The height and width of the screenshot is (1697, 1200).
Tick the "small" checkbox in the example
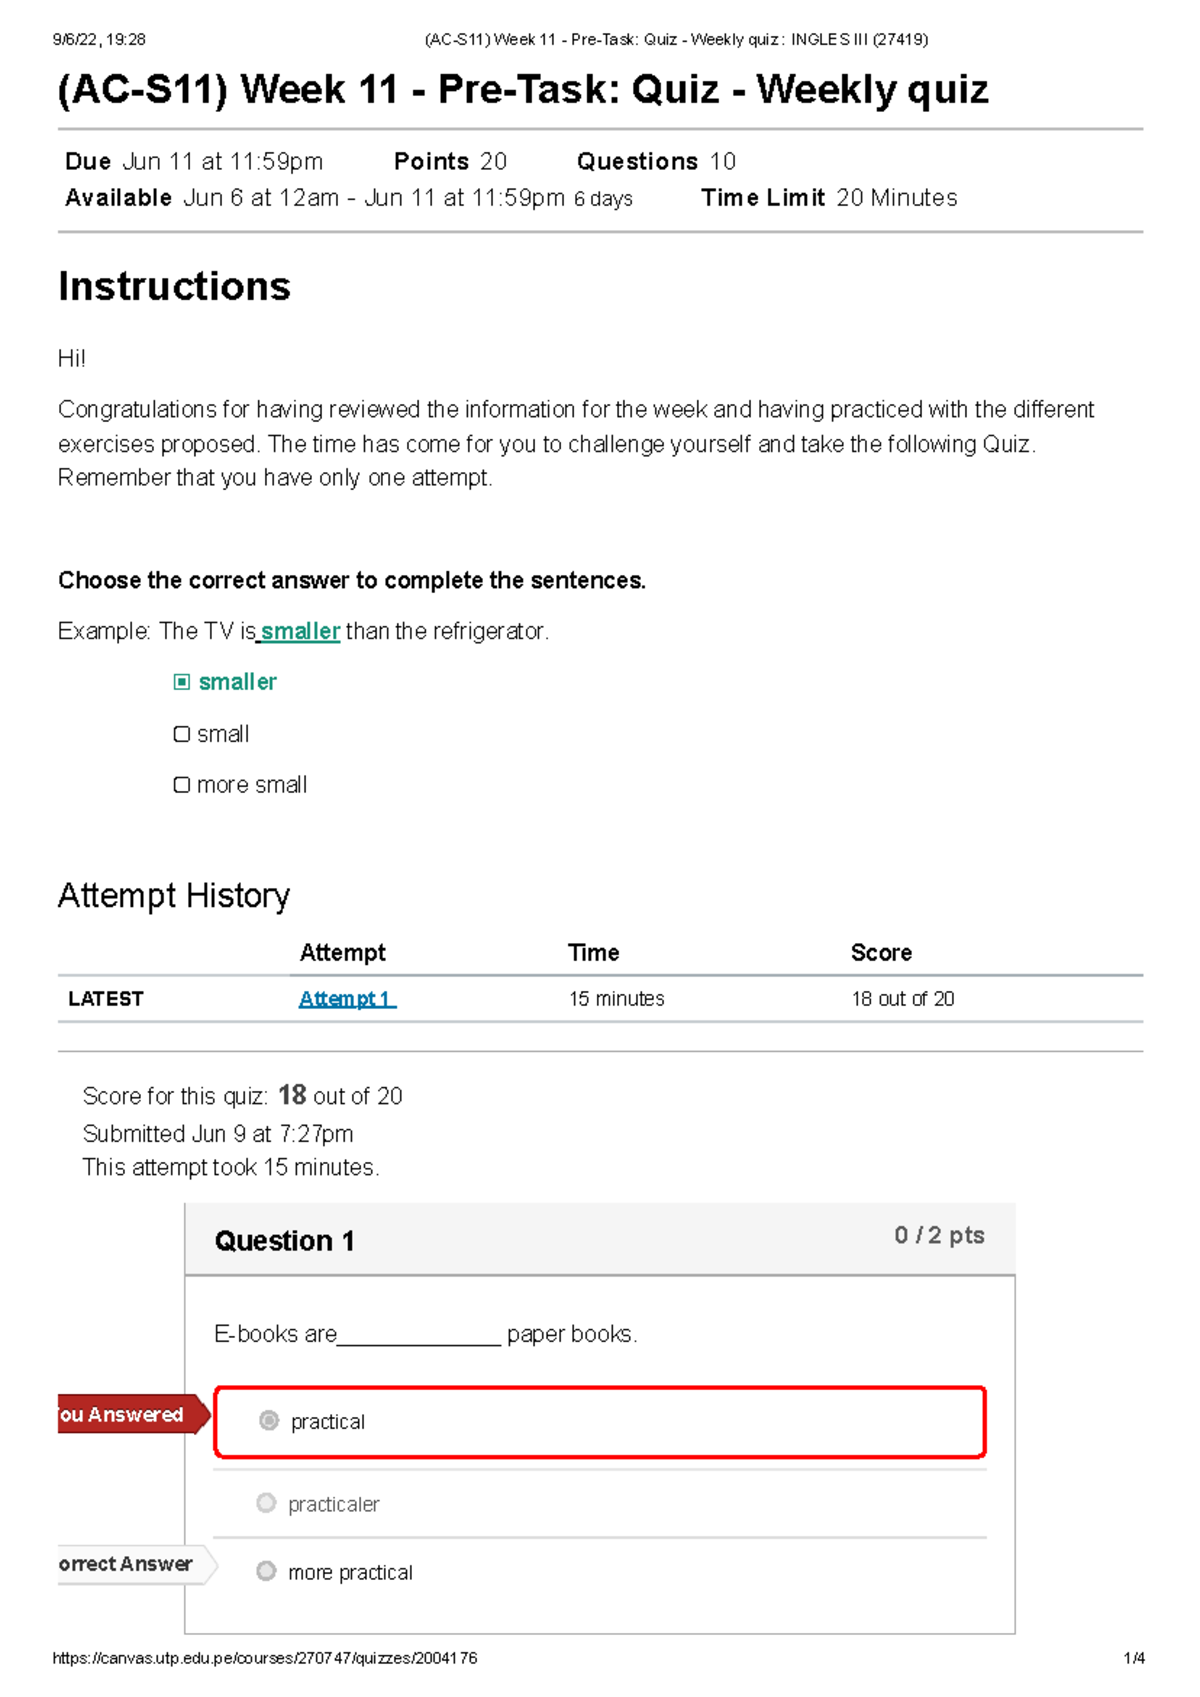(181, 734)
